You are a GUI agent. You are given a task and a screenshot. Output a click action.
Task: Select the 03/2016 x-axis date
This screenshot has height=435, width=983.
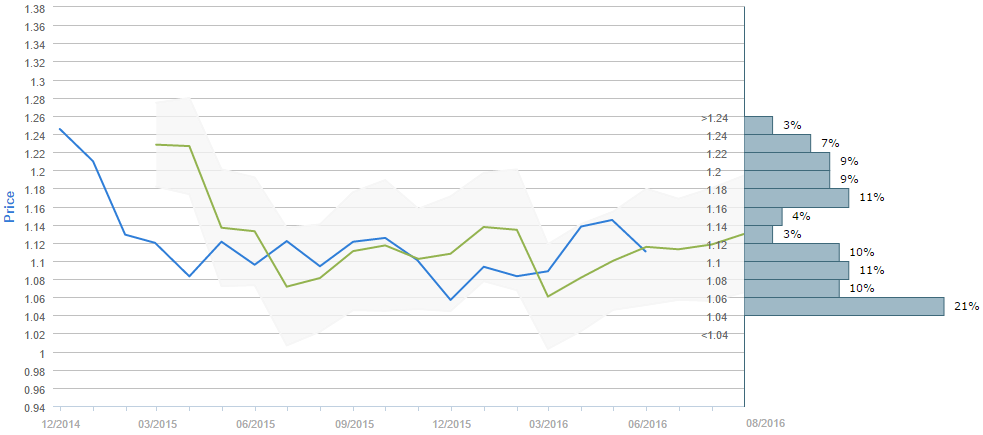pos(549,423)
